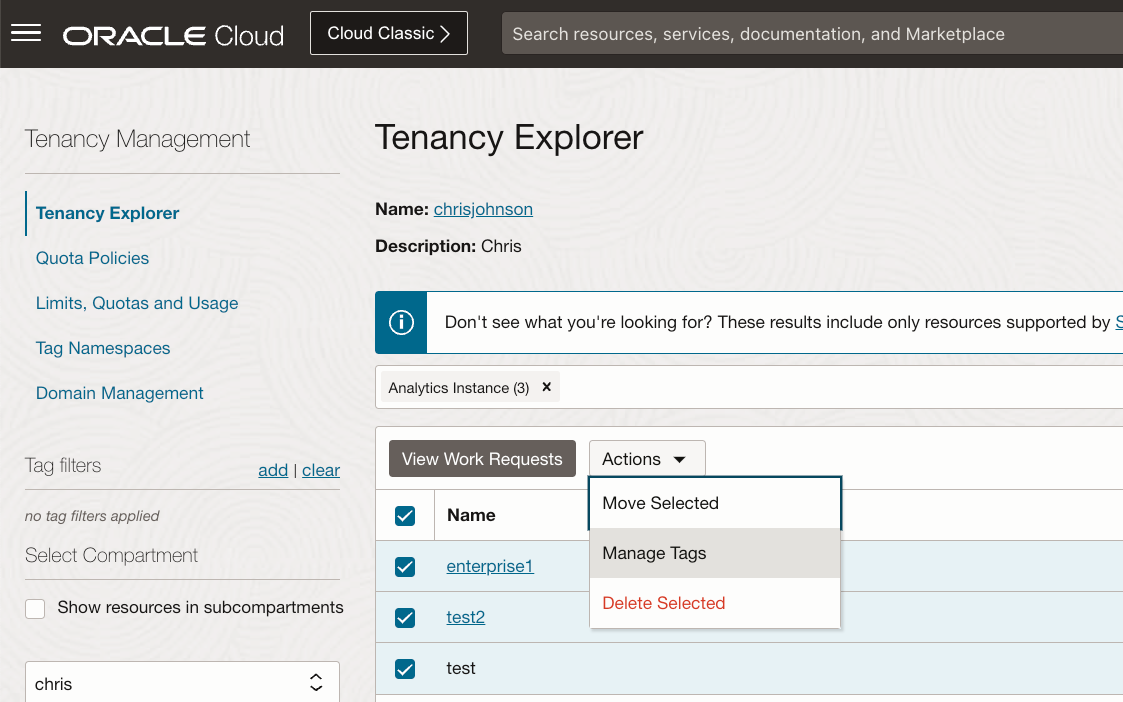Open the Actions dropdown
1123x702 pixels.
click(646, 458)
